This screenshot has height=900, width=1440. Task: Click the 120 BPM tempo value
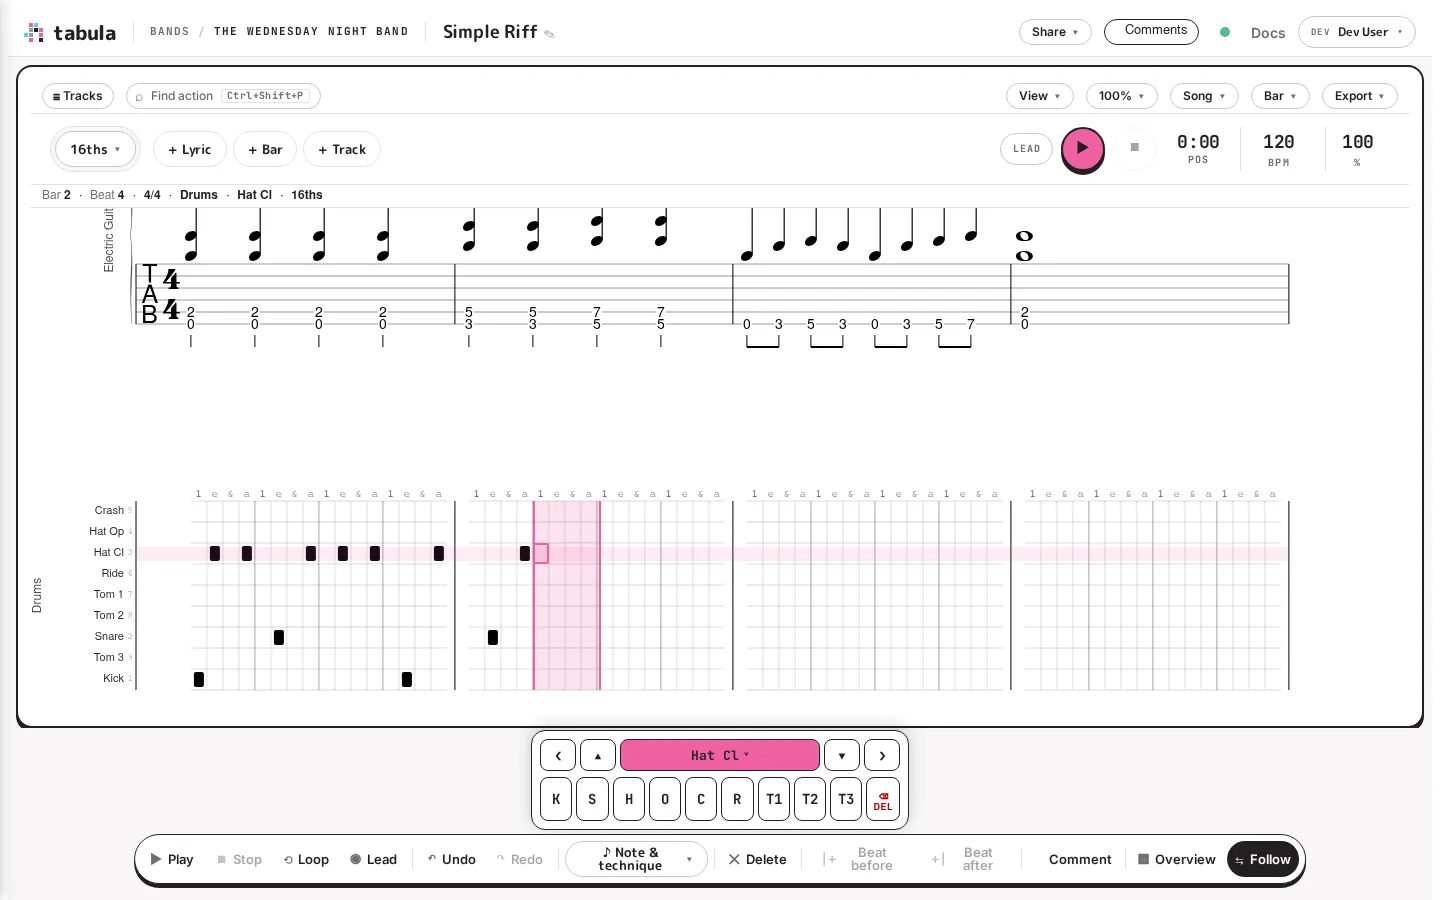click(x=1278, y=142)
